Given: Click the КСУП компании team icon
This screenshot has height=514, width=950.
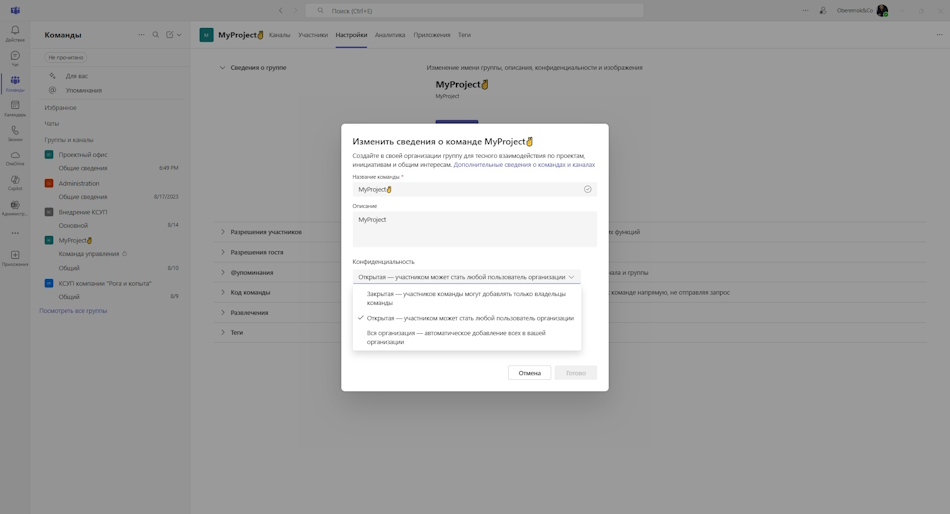Looking at the screenshot, I should 49,283.
